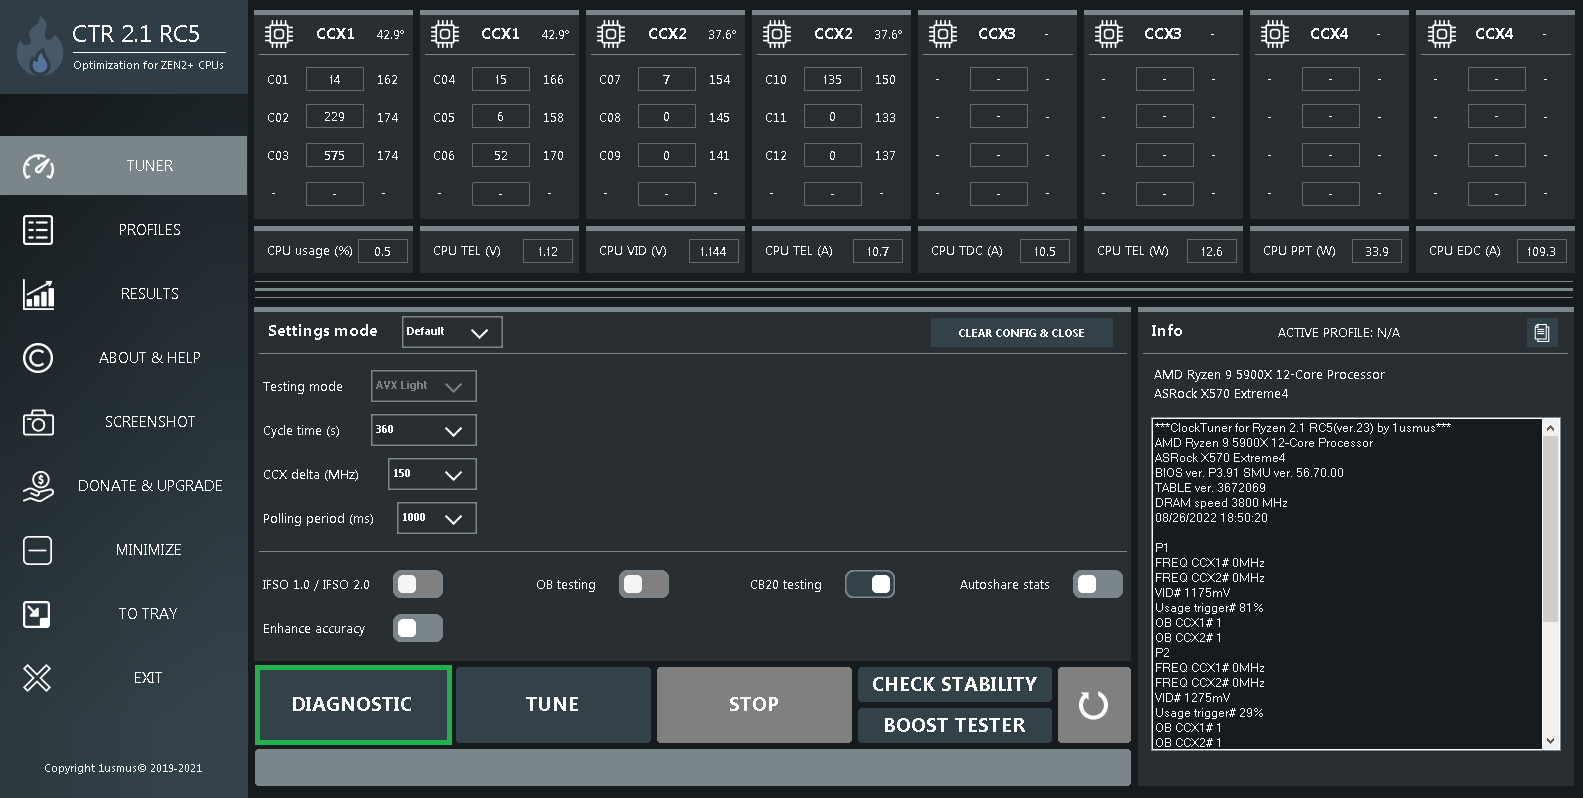Open the TUNER menu item
Image resolution: width=1583 pixels, height=798 pixels.
(123, 166)
